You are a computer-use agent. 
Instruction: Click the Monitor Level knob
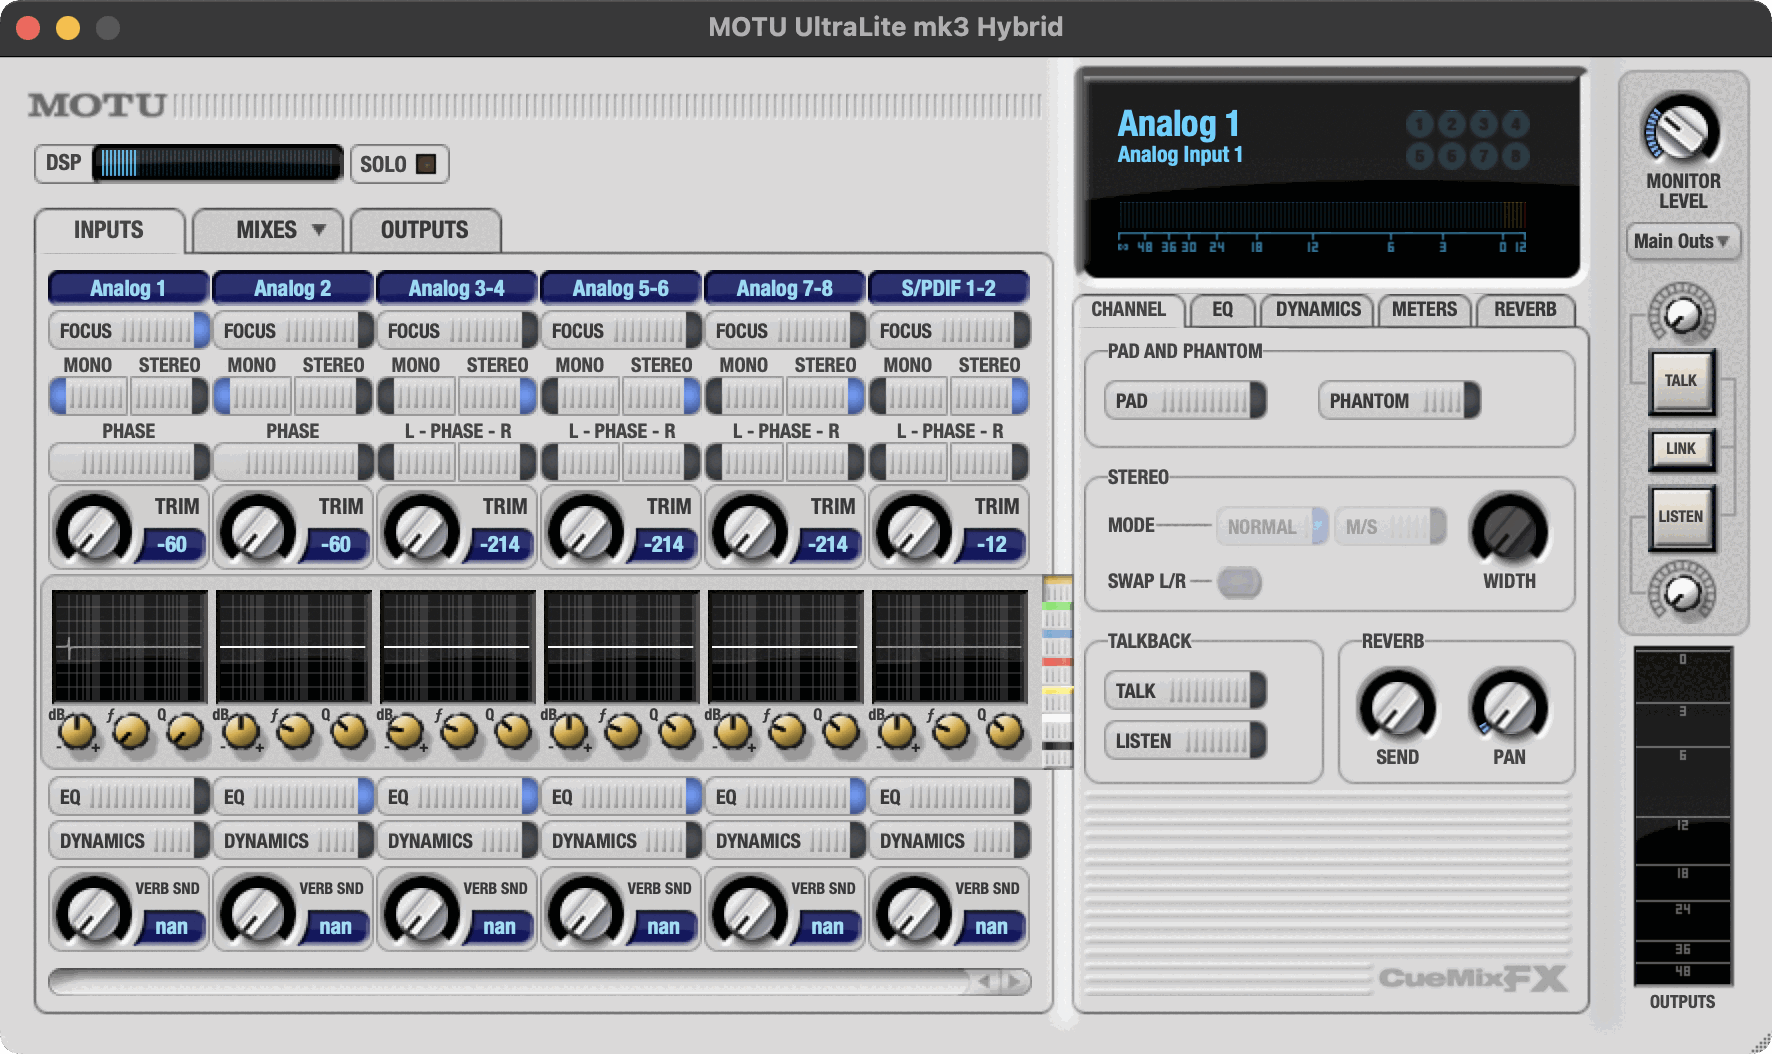tap(1682, 130)
